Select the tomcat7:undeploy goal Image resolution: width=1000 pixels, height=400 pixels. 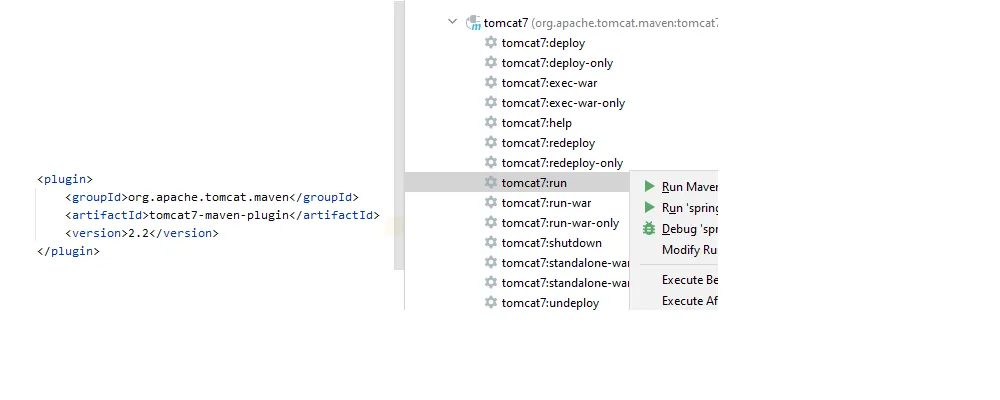(x=550, y=303)
